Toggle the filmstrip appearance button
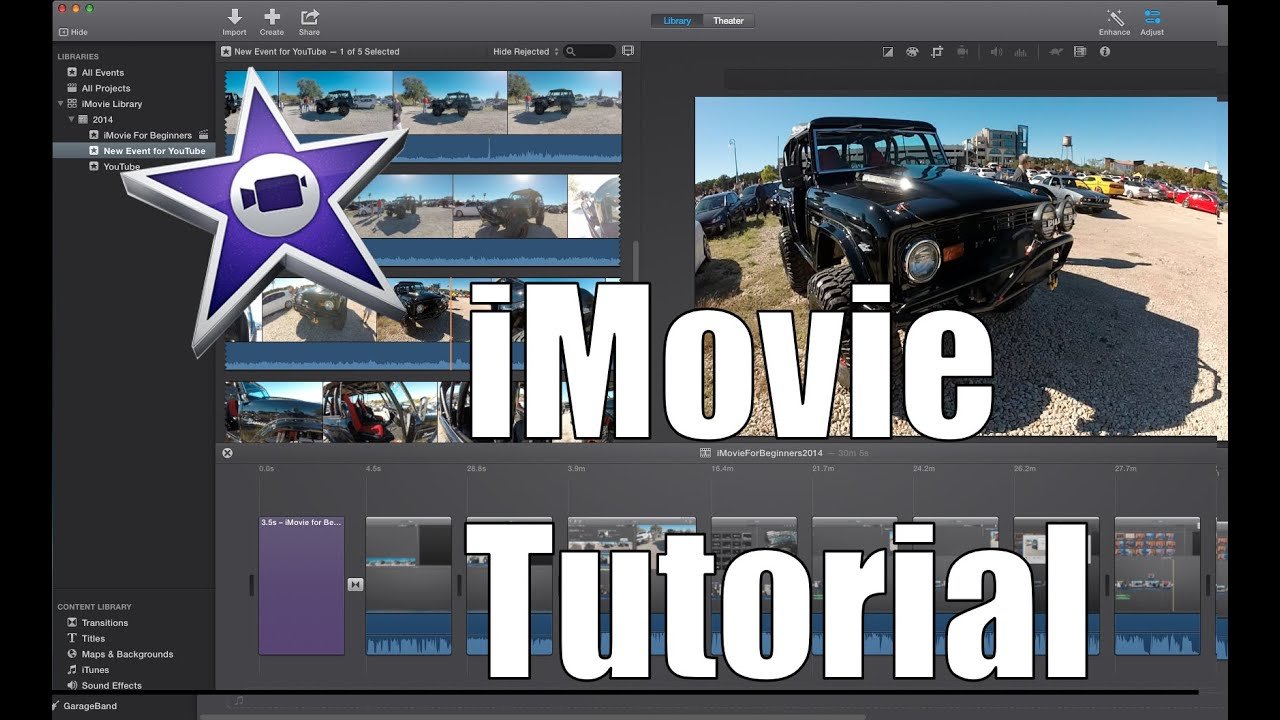Screen dimensions: 1280x720 pyautogui.click(x=628, y=51)
